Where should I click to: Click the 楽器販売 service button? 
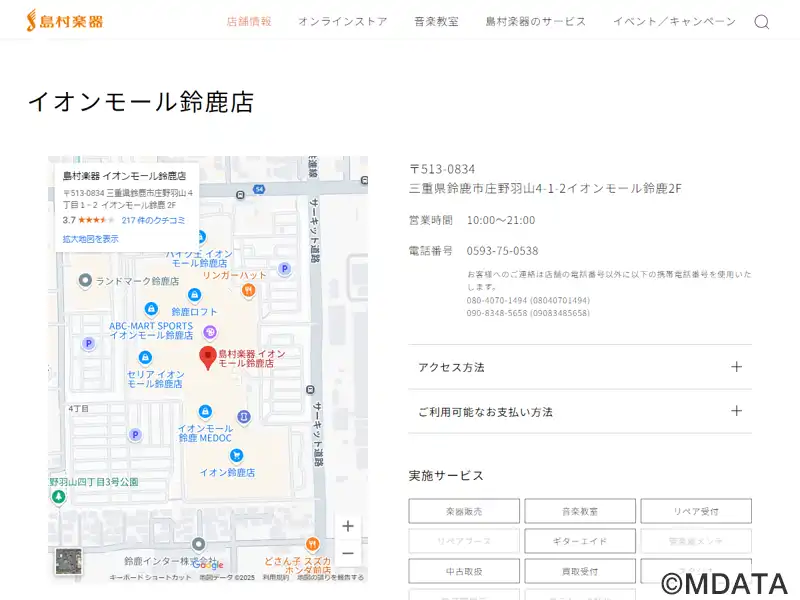point(464,511)
